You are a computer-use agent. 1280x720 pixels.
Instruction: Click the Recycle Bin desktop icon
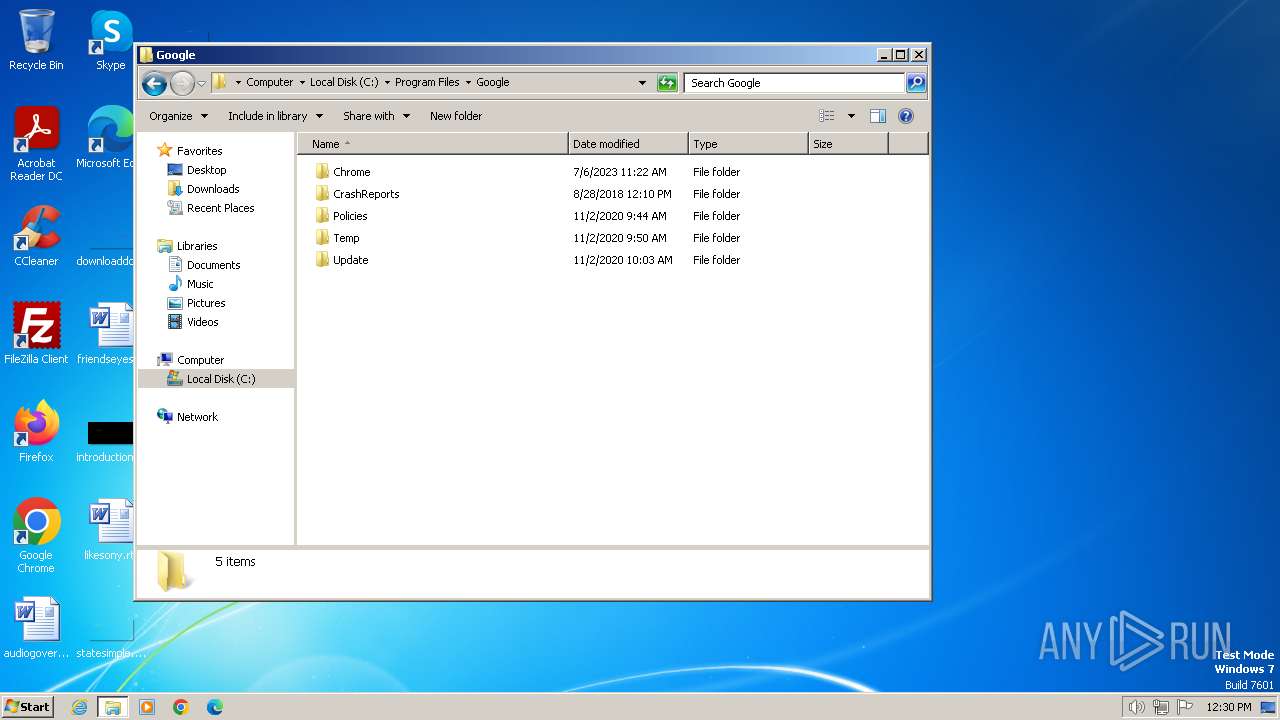(36, 40)
